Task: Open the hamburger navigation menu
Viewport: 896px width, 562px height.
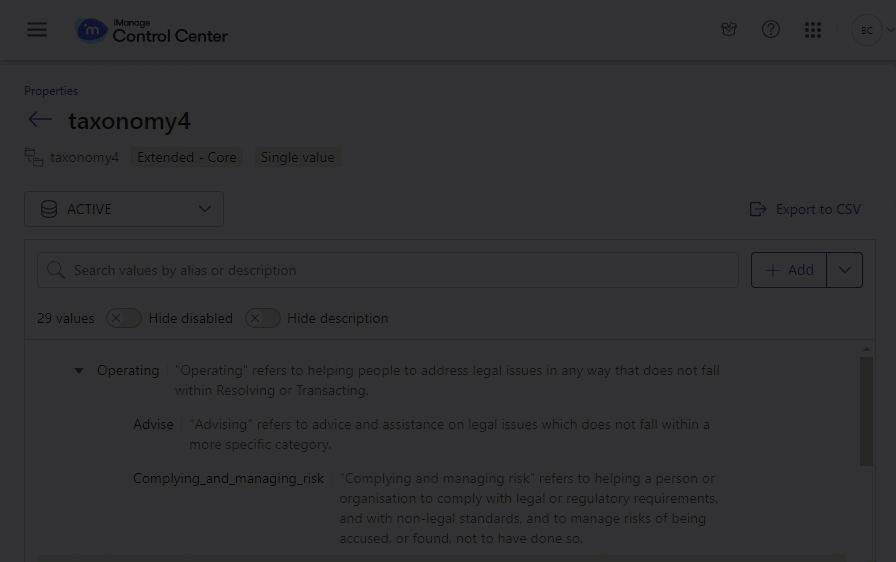Action: [x=37, y=29]
